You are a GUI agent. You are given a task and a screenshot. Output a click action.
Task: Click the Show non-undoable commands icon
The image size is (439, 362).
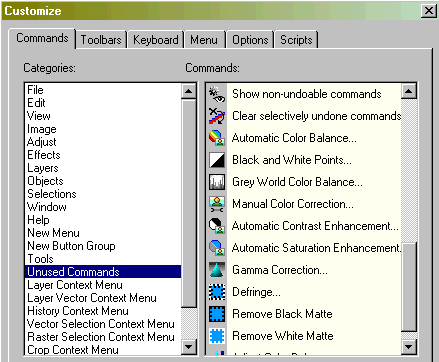click(217, 94)
